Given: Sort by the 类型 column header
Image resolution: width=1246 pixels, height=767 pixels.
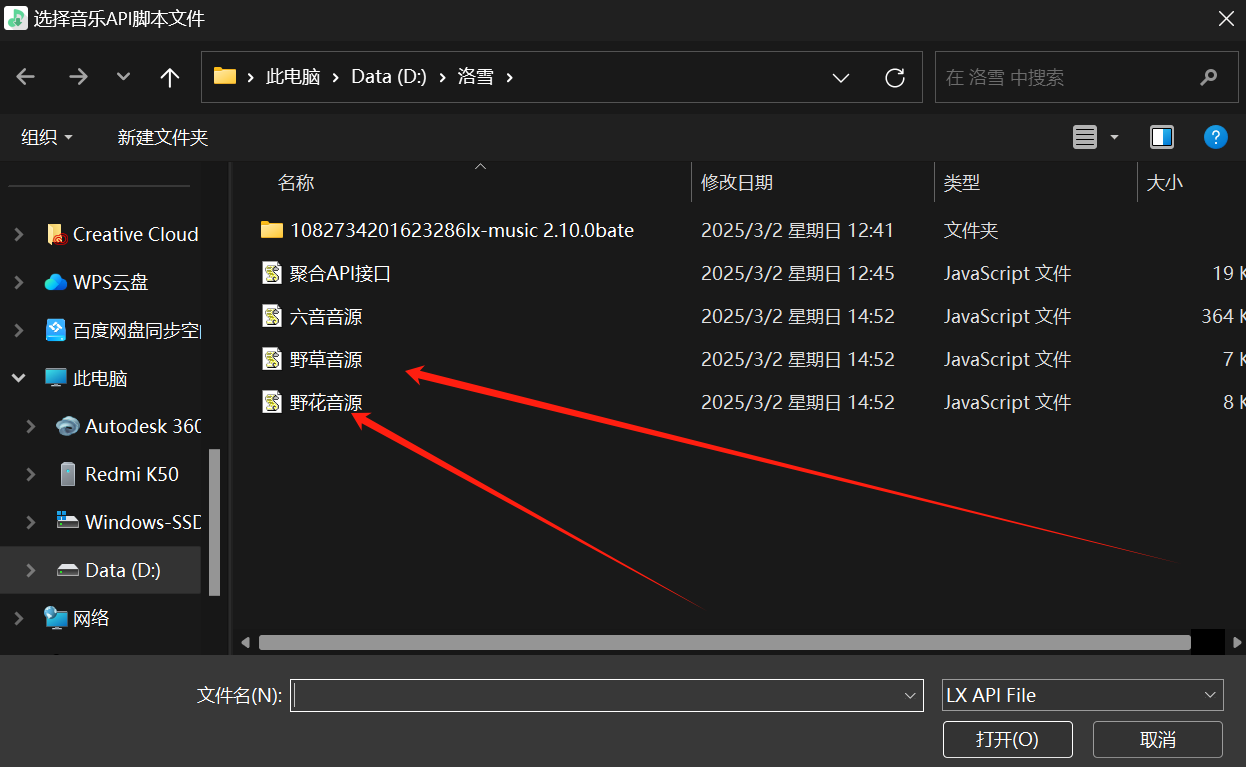Looking at the screenshot, I should (x=962, y=183).
